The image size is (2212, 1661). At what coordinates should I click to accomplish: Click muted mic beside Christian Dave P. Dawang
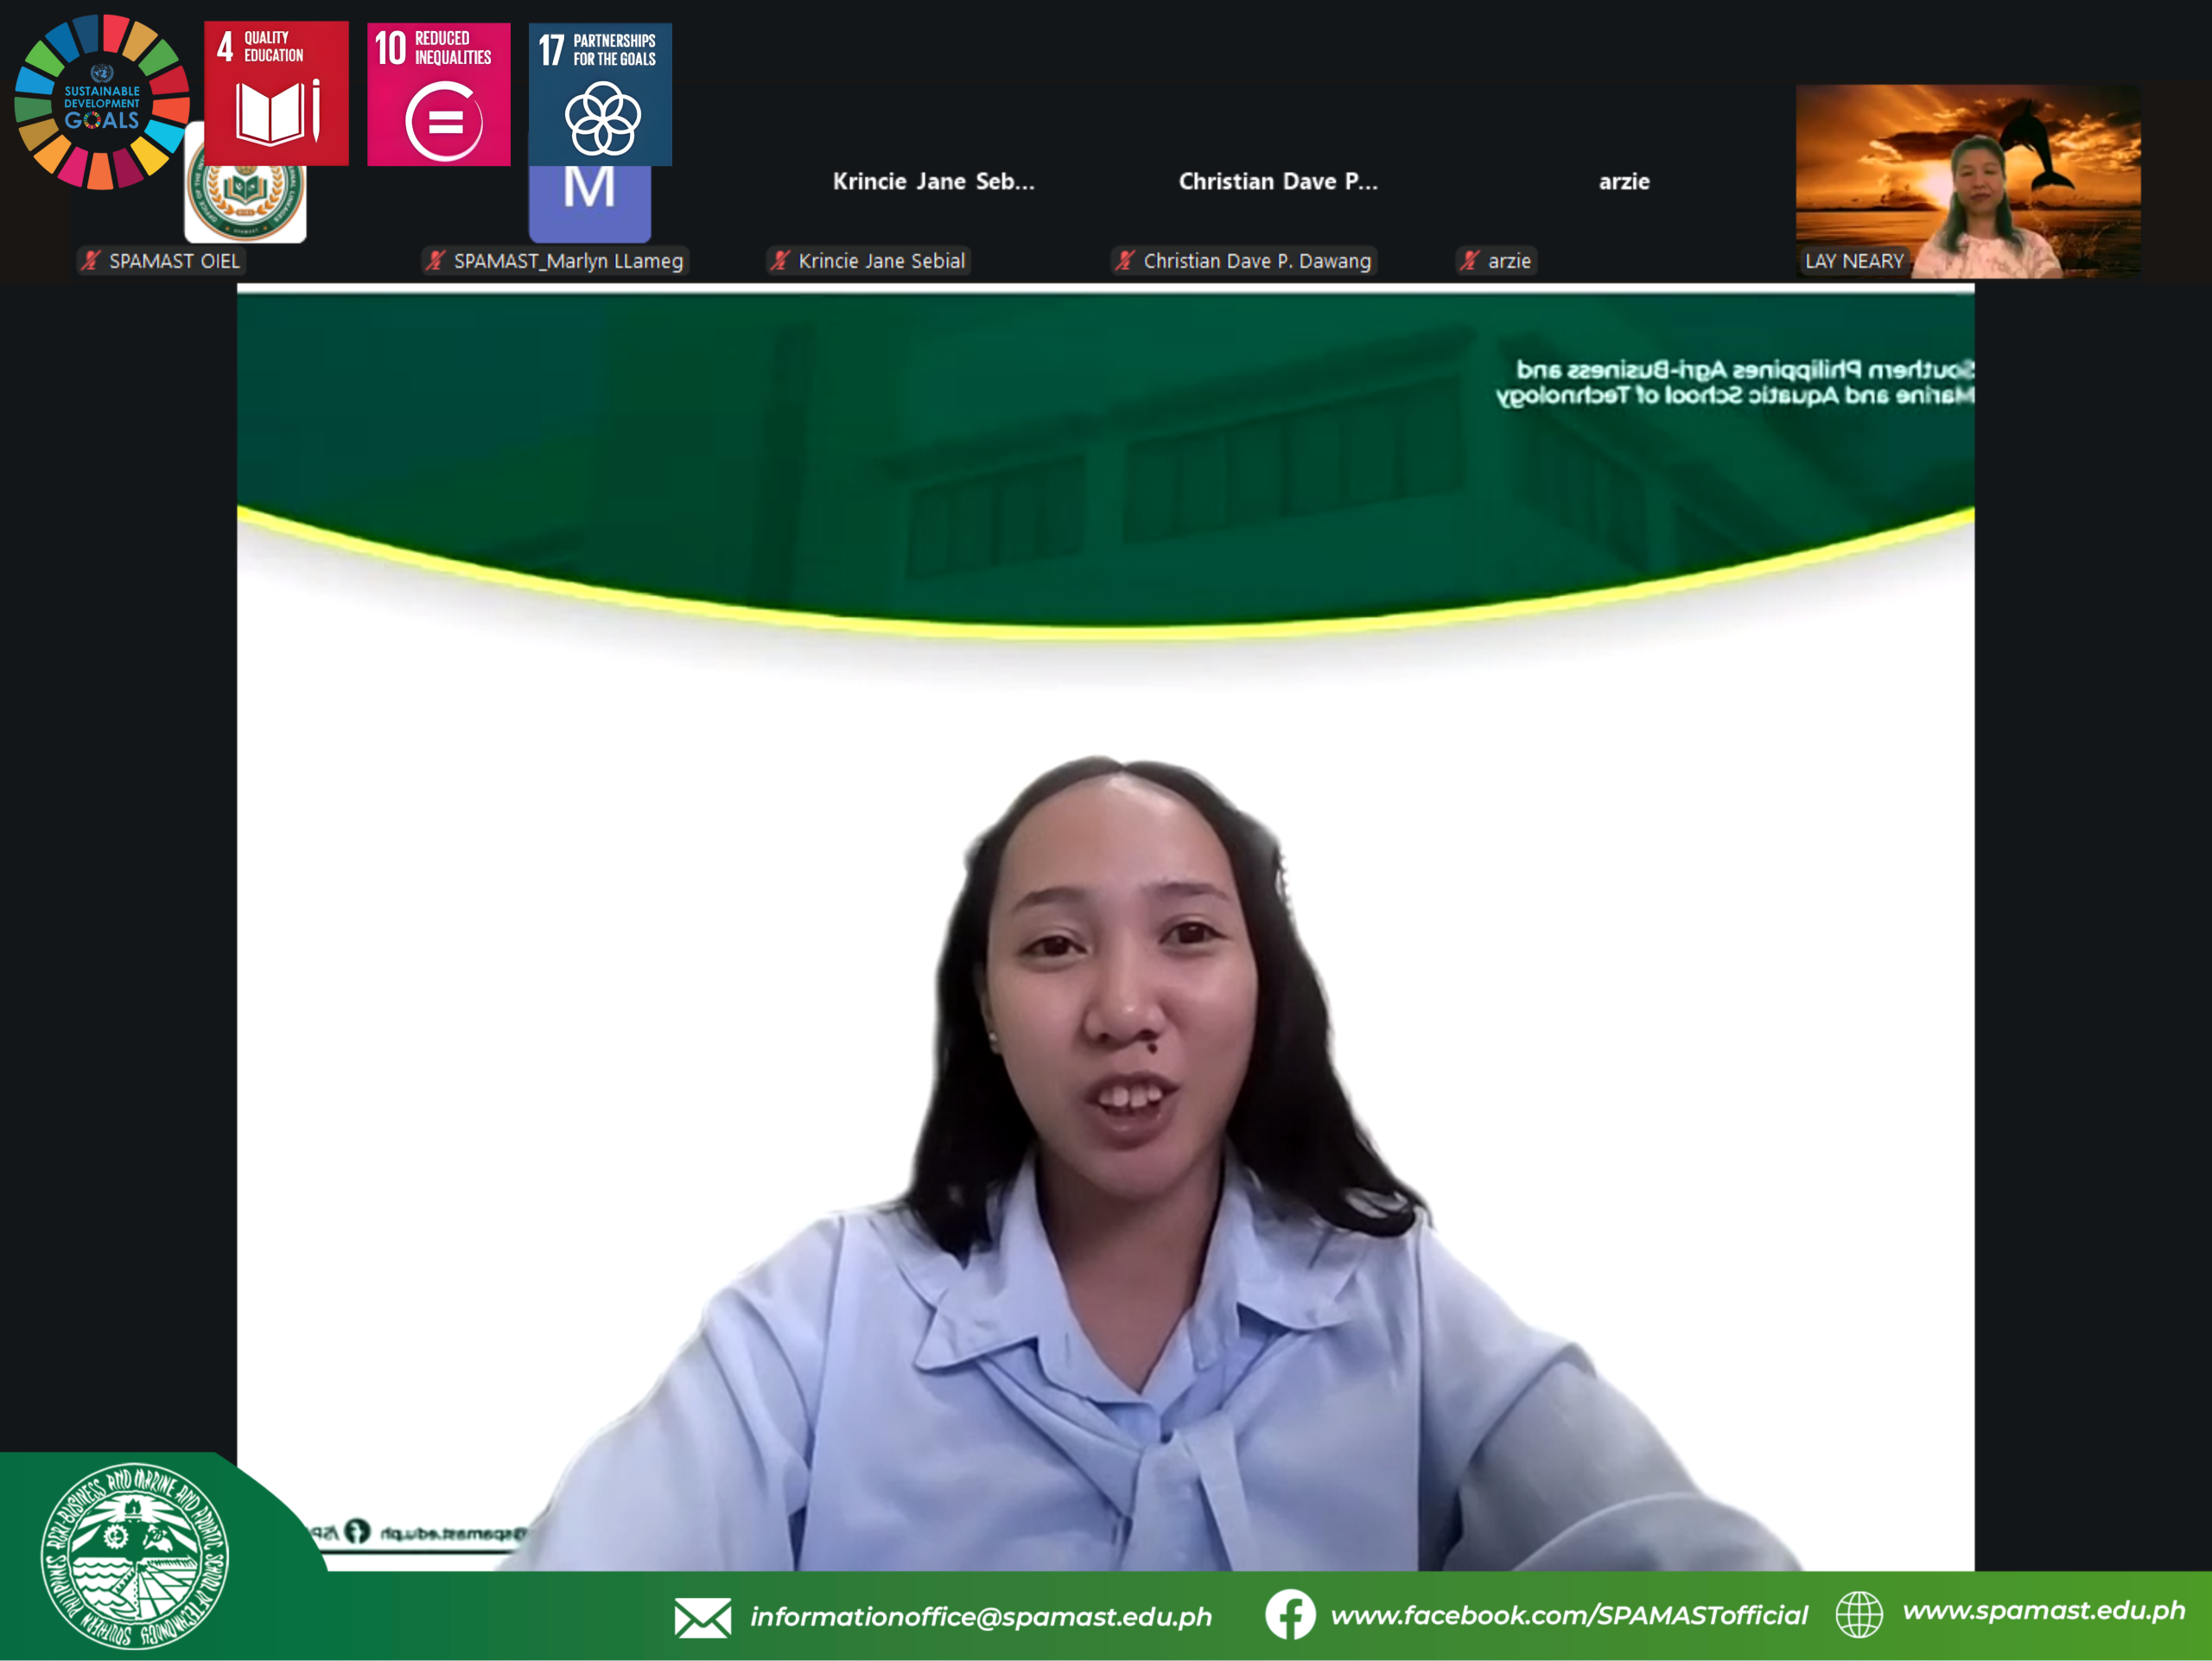1125,261
